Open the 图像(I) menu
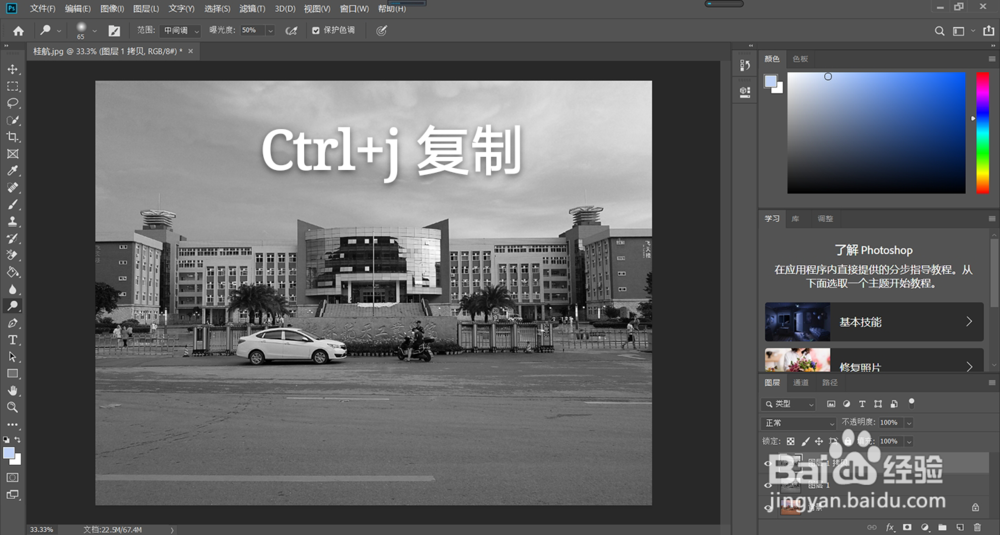The width and height of the screenshot is (1000, 535). coord(112,8)
